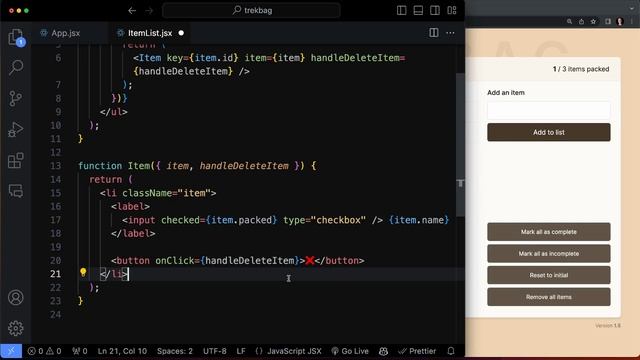Open the chat panel icon in activity bar
Viewport: 640px width, 360px height.
click(16, 191)
